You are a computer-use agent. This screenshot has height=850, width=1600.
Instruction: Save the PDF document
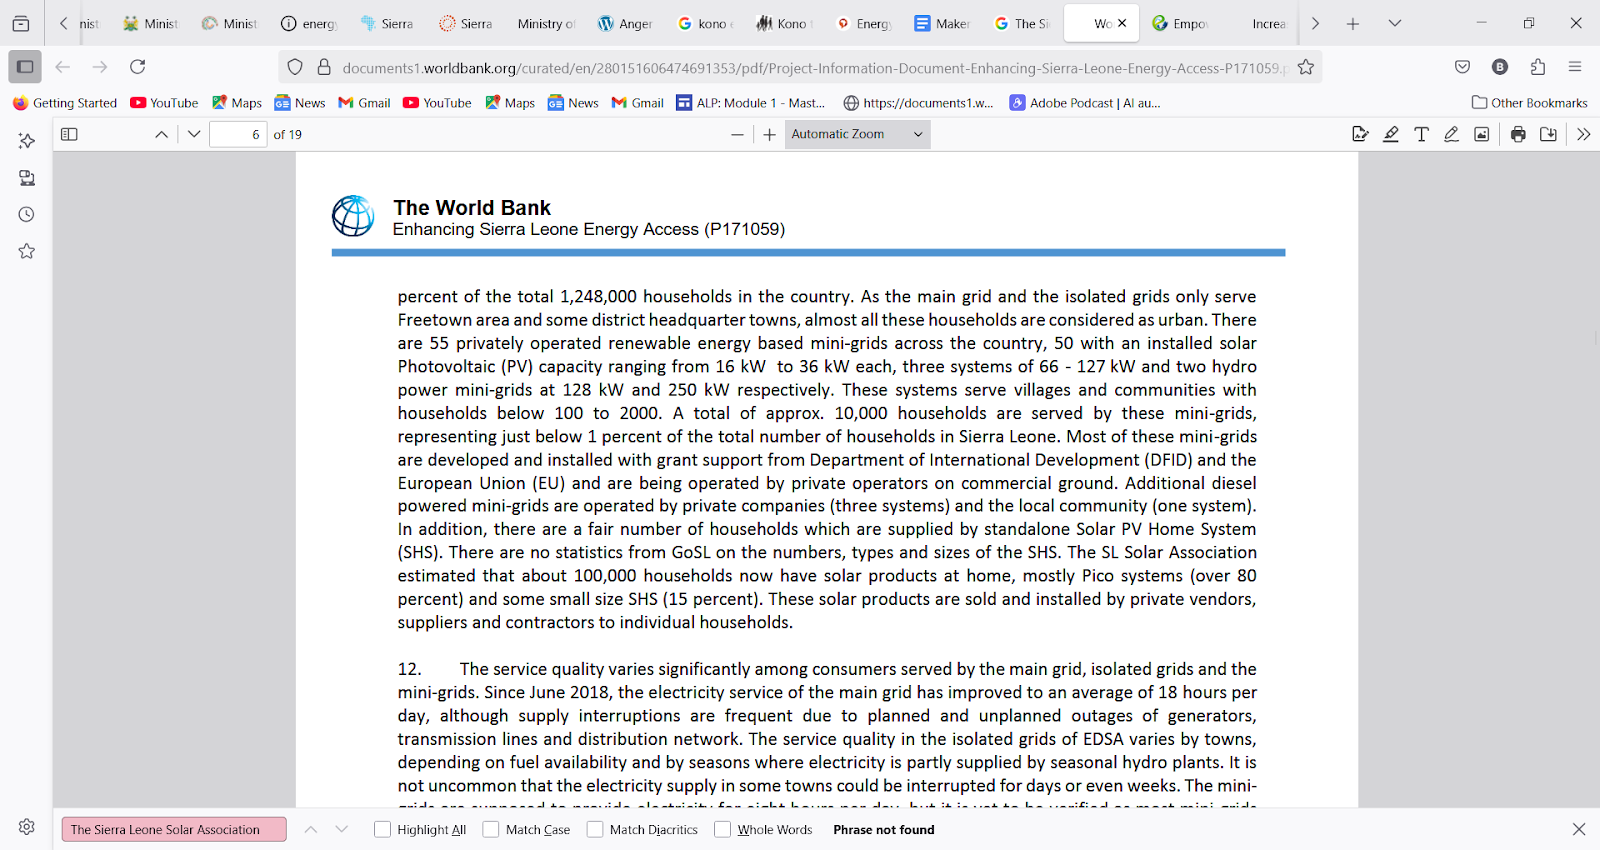pyautogui.click(x=1548, y=134)
